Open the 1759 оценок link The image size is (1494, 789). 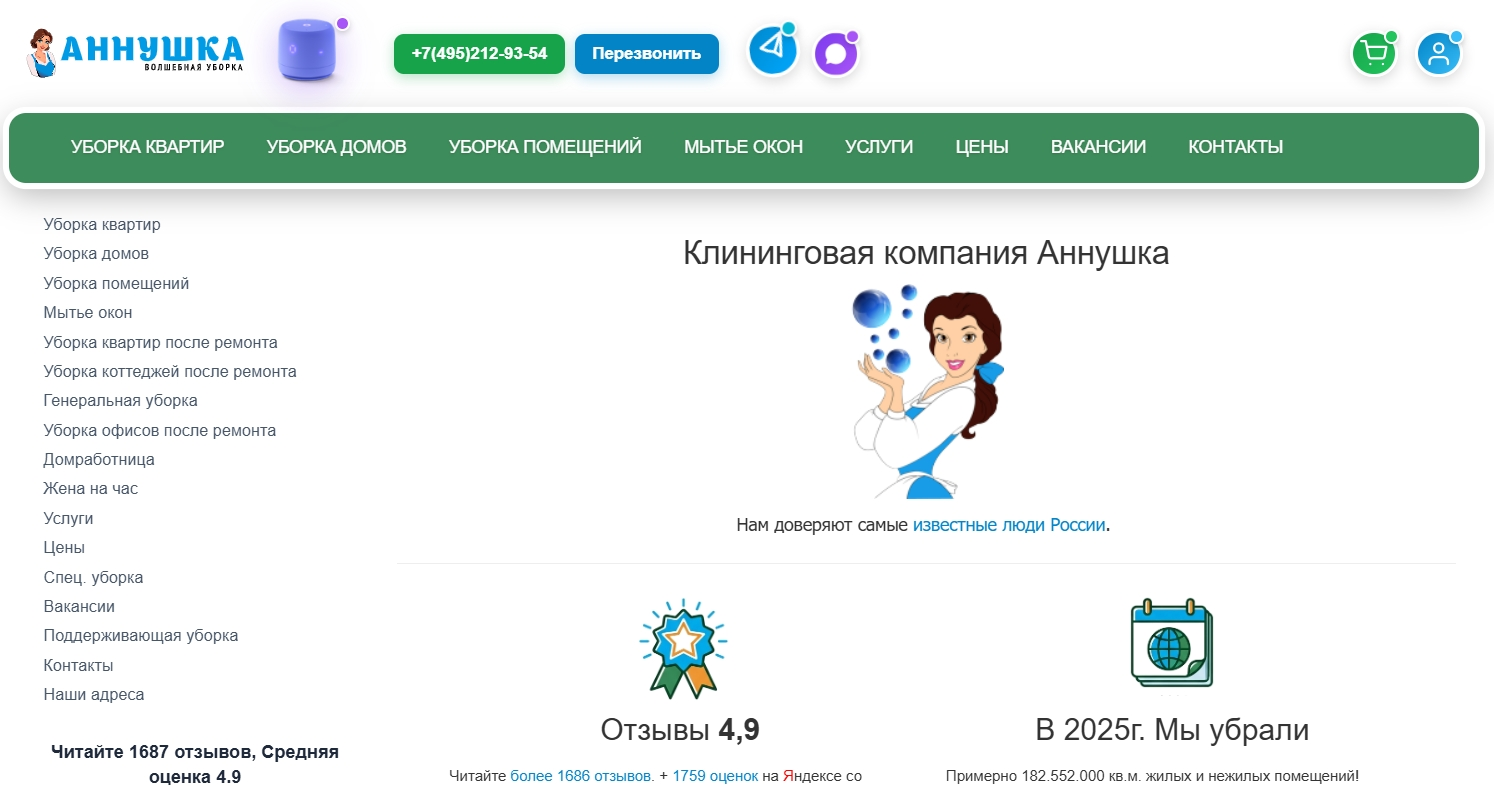[715, 775]
